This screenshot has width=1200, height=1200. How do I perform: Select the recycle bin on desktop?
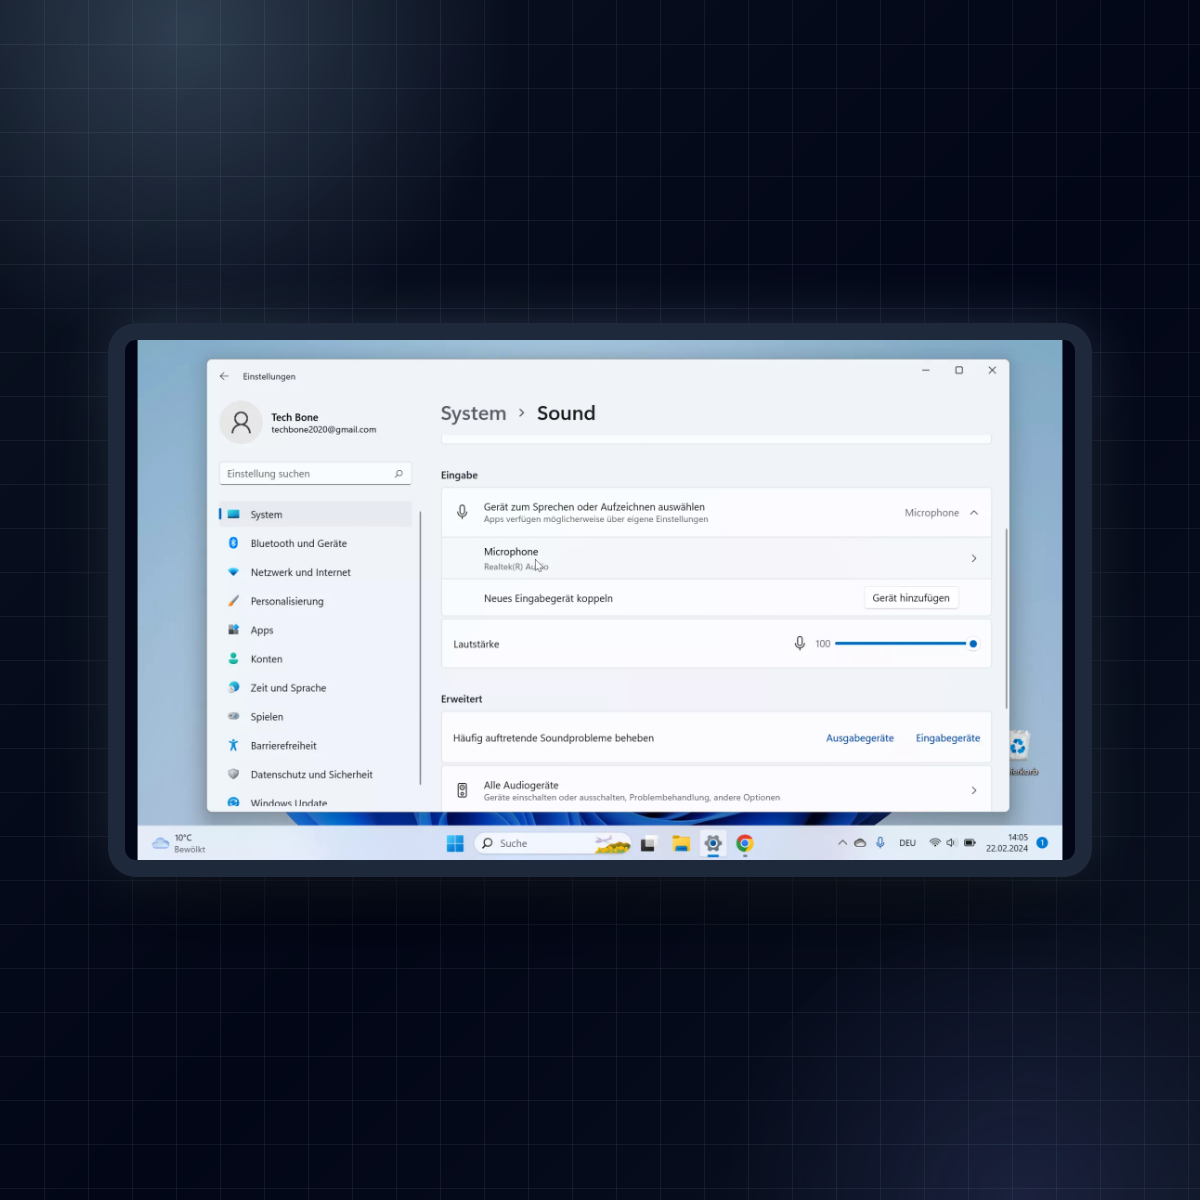pos(1020,752)
